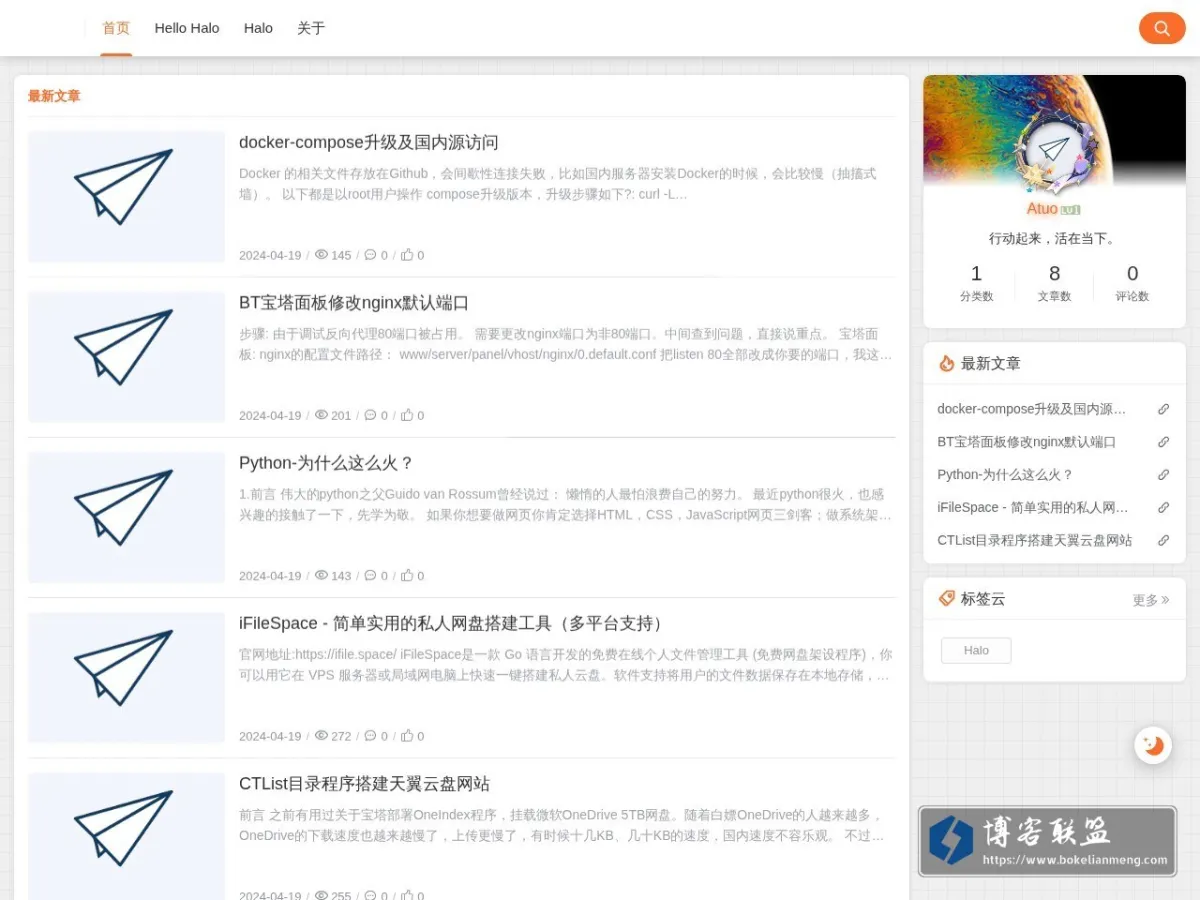Click the docker-compose article paper plane thumbnail
This screenshot has height=900, width=1200.
[x=126, y=196]
